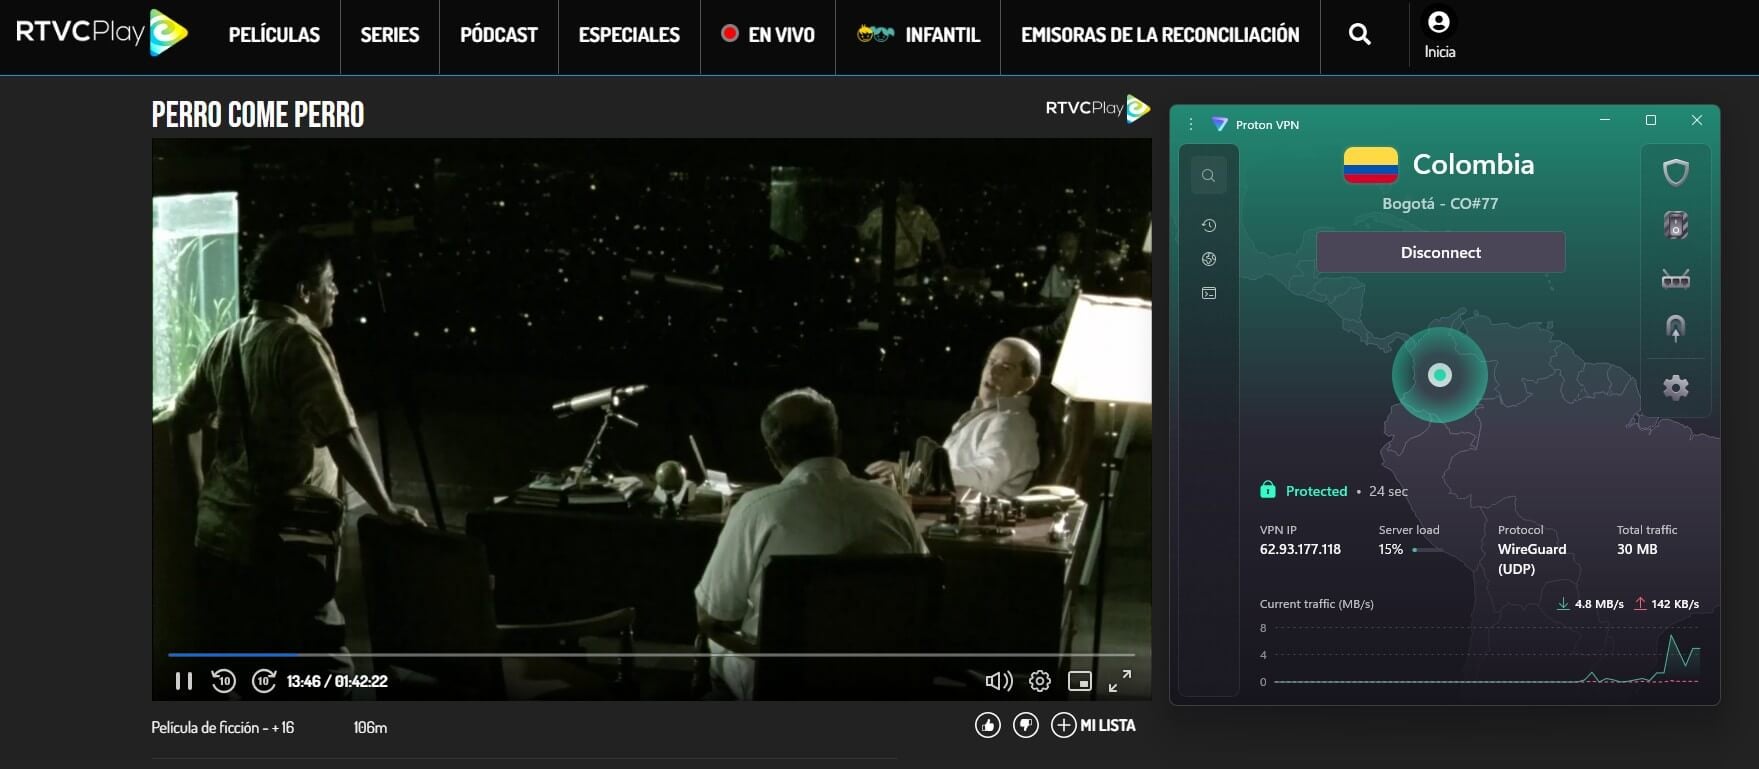The image size is (1759, 769).
Task: Open recent connections history icon
Action: (x=1209, y=226)
